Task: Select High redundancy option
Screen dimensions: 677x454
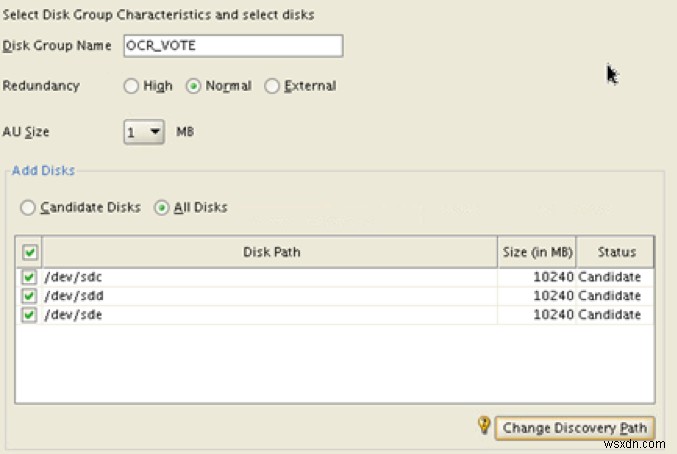Action: click(131, 86)
